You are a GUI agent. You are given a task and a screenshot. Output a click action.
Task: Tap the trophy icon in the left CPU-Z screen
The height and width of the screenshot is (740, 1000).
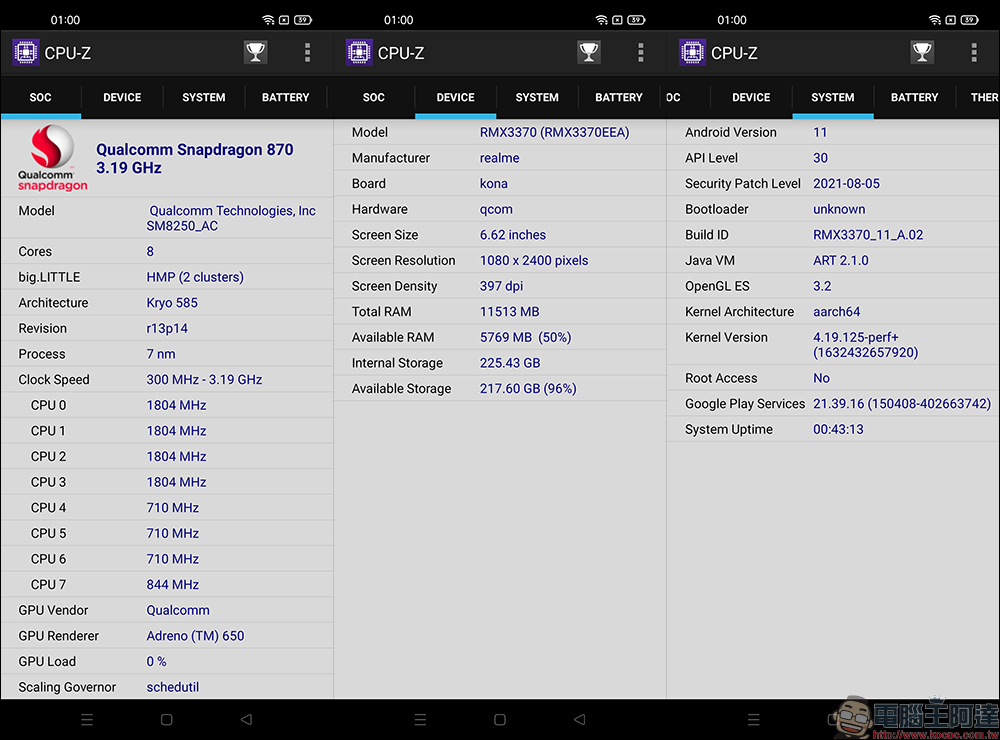point(256,52)
